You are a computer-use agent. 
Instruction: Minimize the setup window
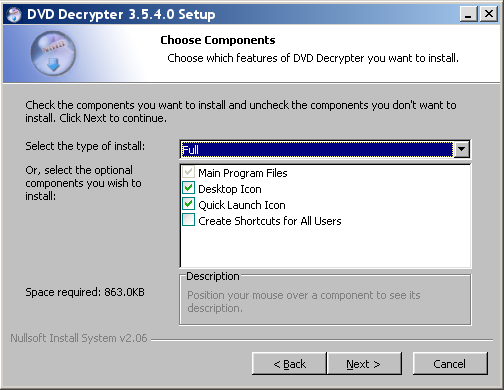tap(468, 14)
